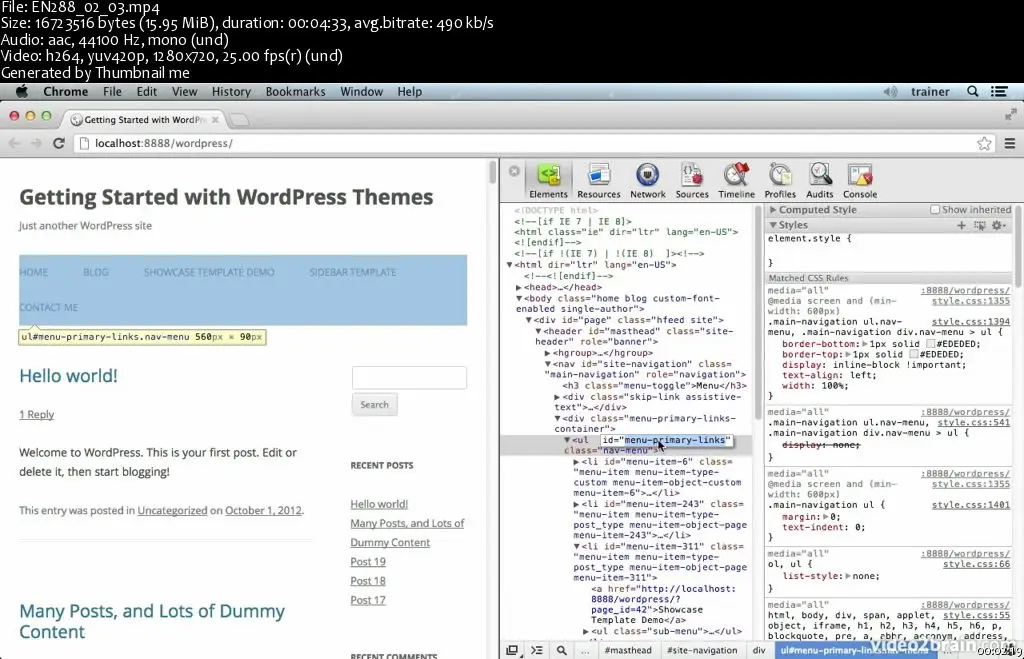1024x659 pixels.
Task: Expand the ul sub-menu node
Action: [586, 632]
